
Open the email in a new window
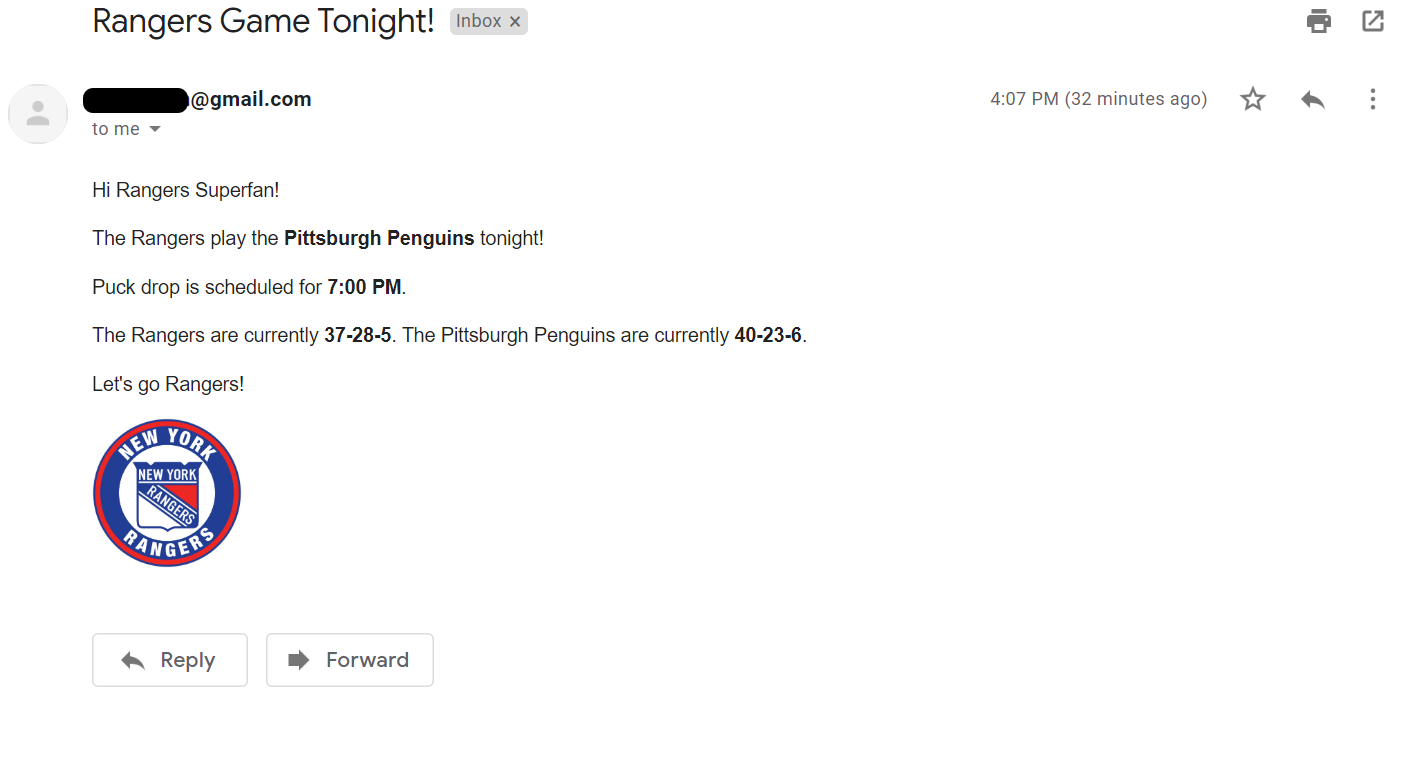pos(1373,21)
